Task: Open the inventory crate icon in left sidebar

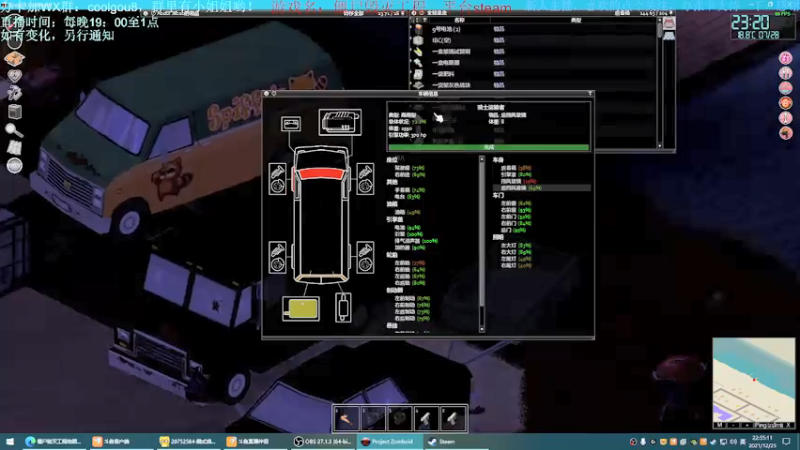Action: coord(14,59)
